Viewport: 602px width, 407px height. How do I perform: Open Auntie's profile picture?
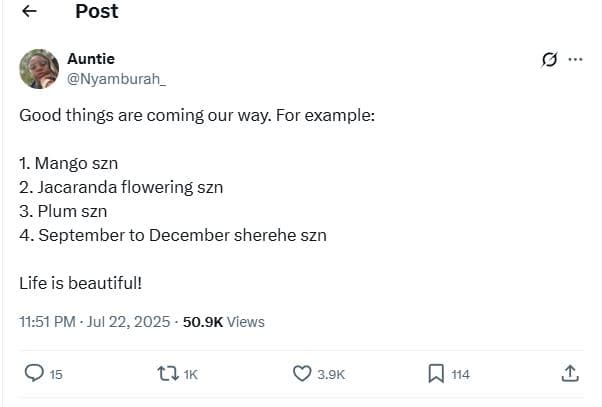[38, 68]
